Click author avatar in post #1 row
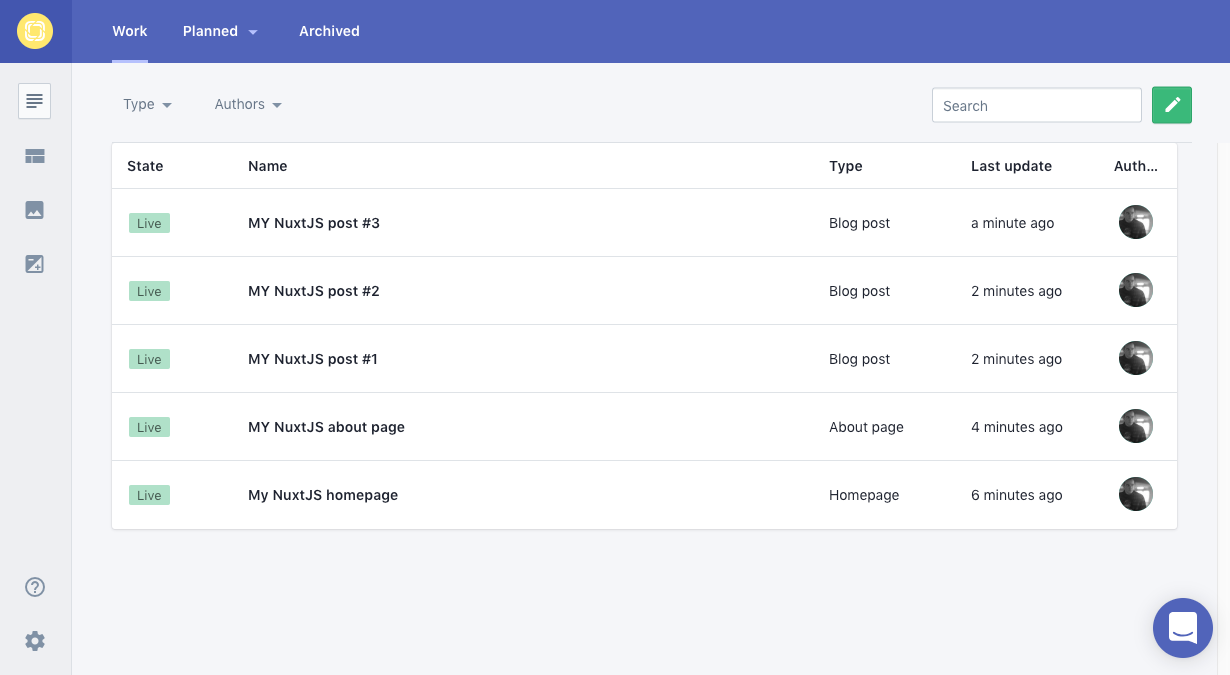 1136,358
